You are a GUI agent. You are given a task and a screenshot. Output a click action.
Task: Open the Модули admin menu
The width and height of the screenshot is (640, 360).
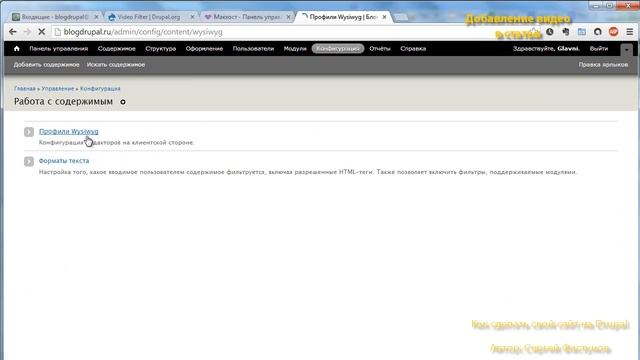coord(295,49)
